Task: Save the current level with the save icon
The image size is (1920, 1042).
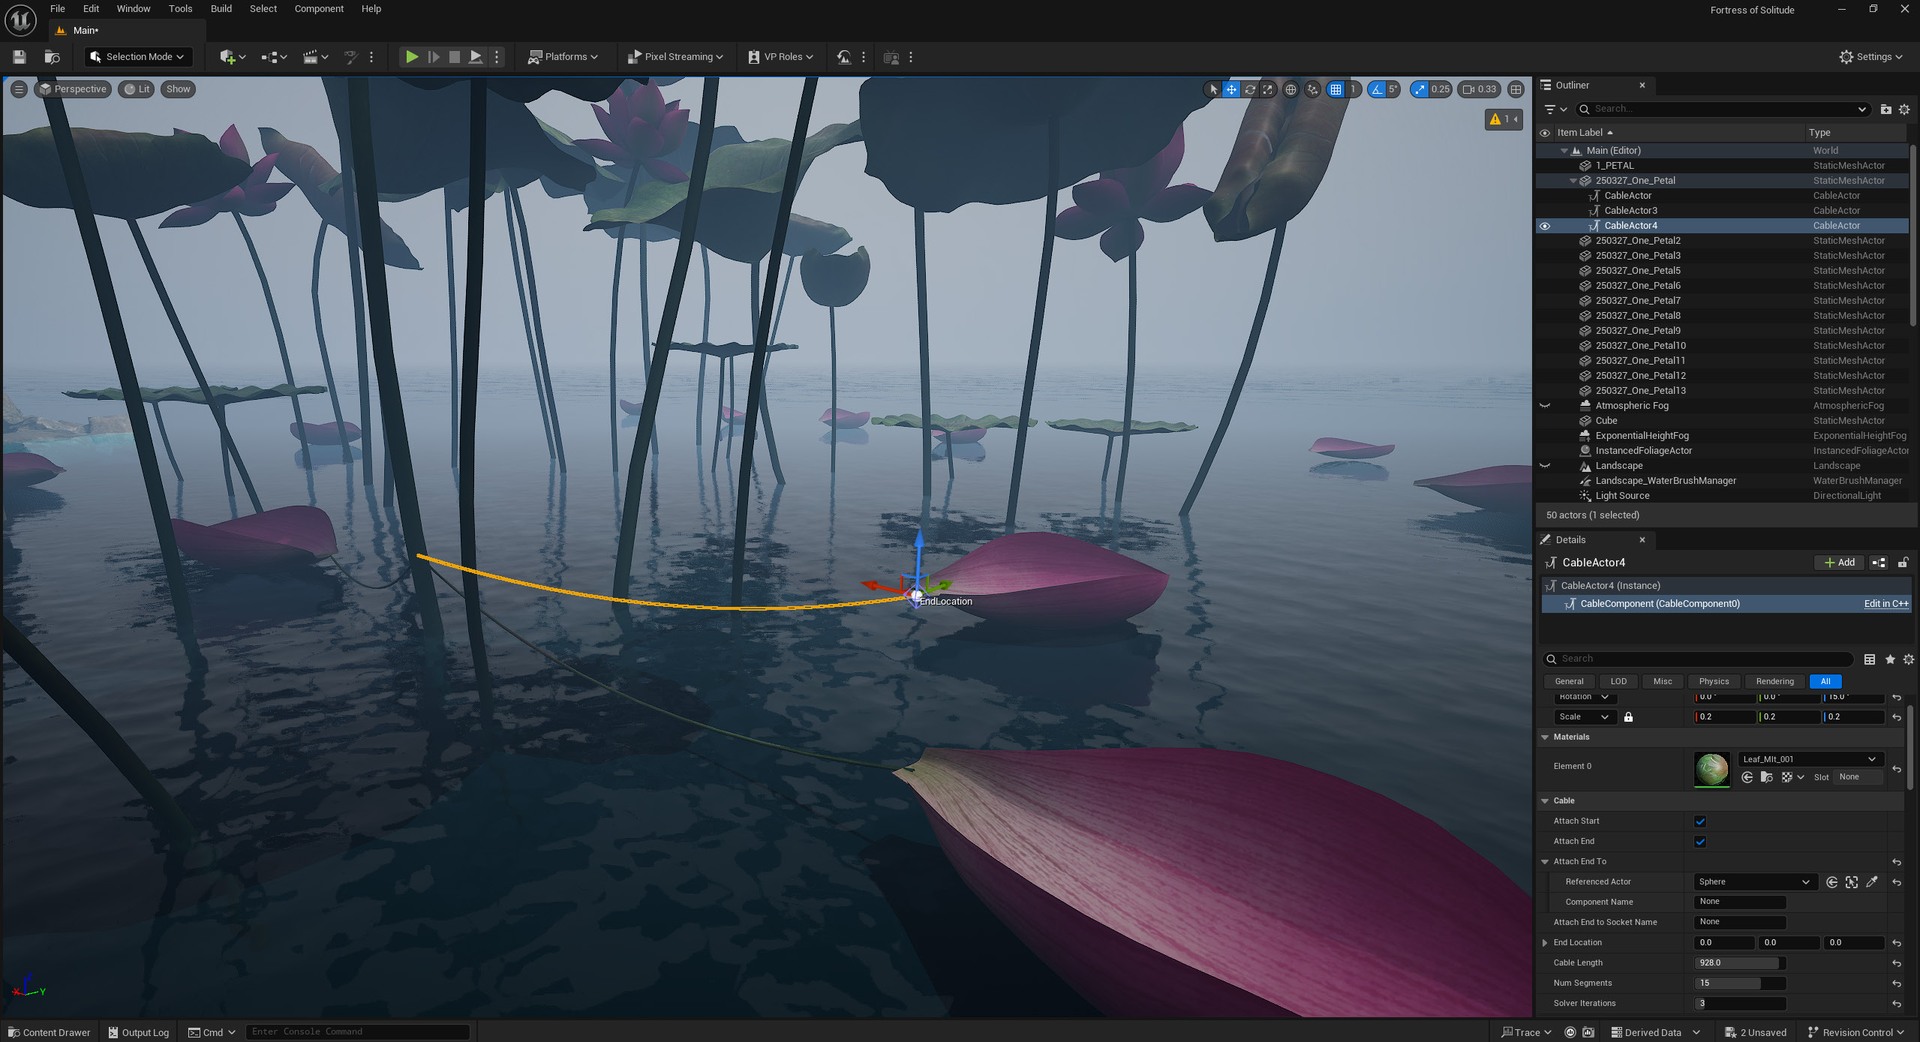Action: (19, 57)
